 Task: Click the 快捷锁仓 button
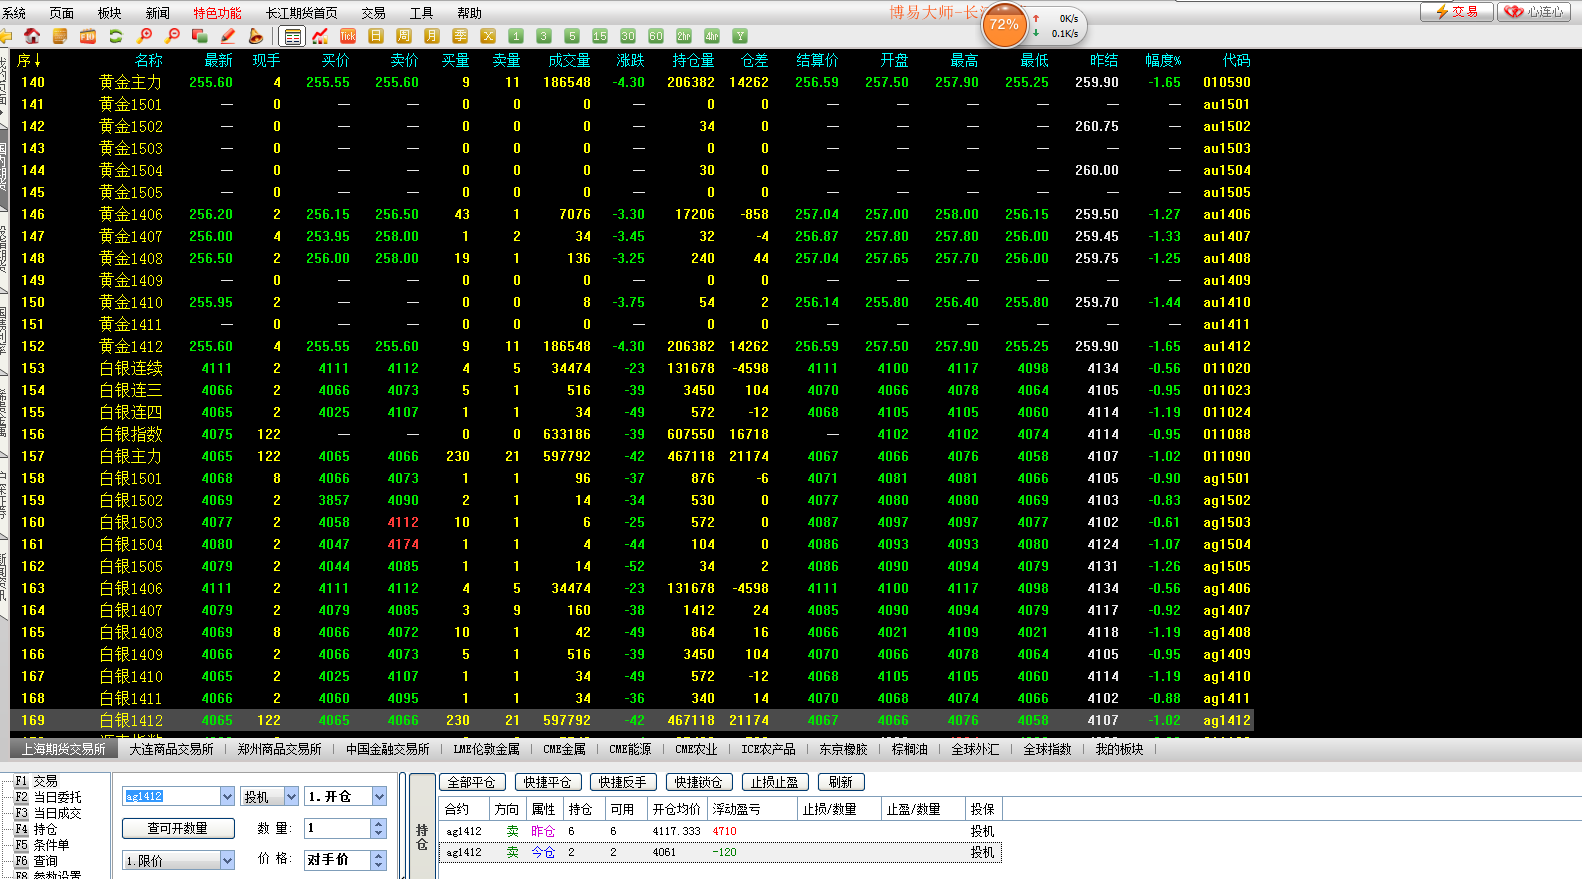click(698, 782)
